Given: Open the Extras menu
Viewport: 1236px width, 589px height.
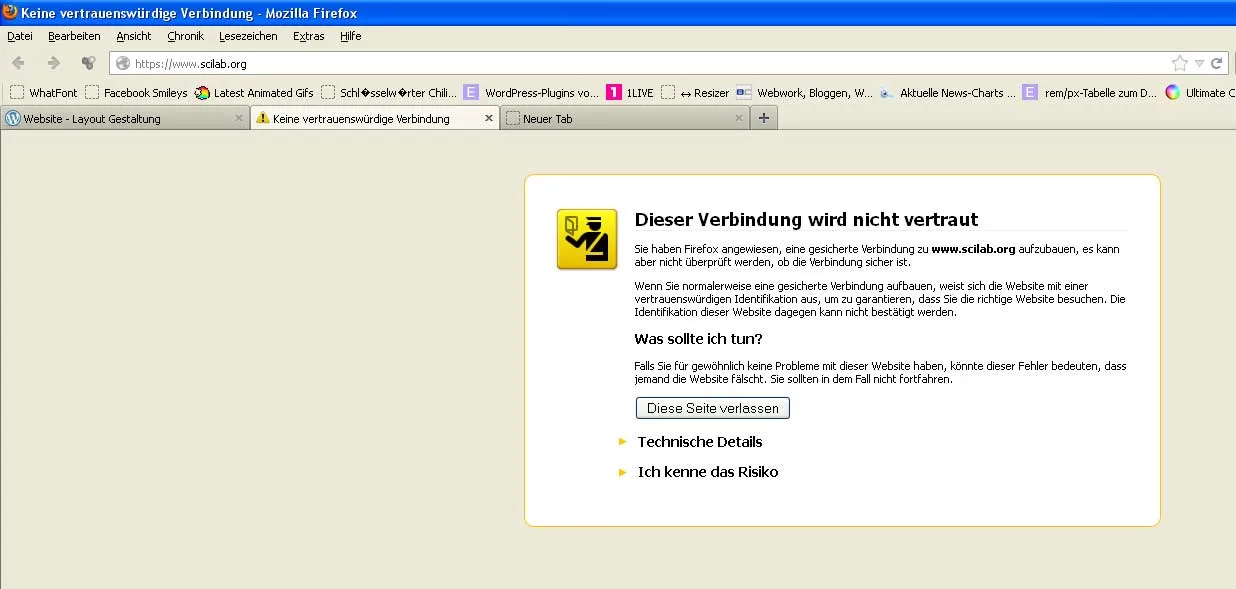Looking at the screenshot, I should click(x=308, y=36).
